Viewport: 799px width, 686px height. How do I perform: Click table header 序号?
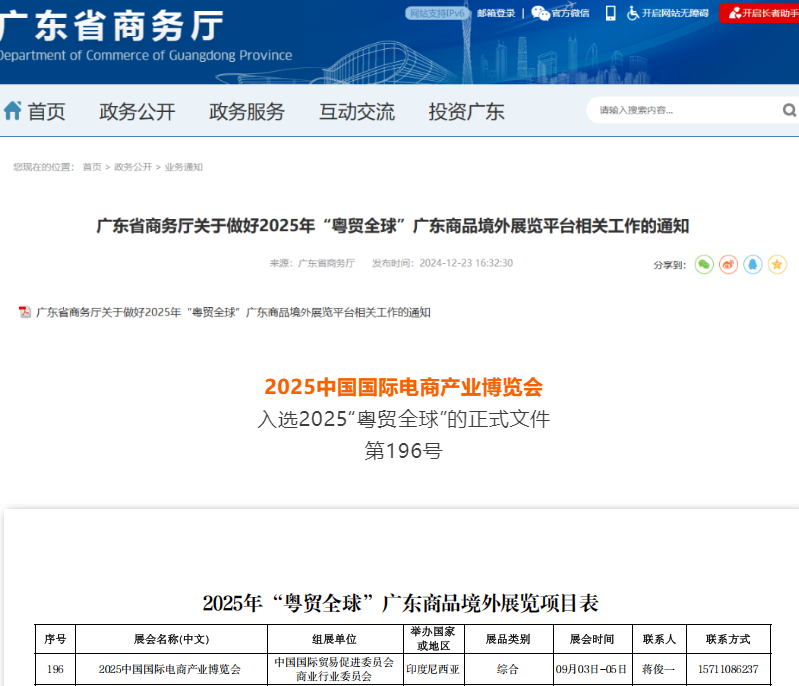click(x=55, y=639)
